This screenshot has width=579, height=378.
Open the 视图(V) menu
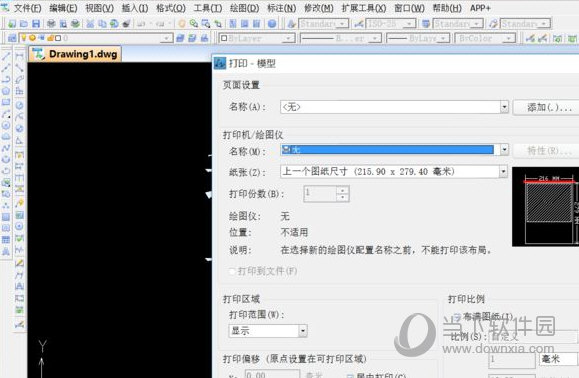tap(99, 8)
